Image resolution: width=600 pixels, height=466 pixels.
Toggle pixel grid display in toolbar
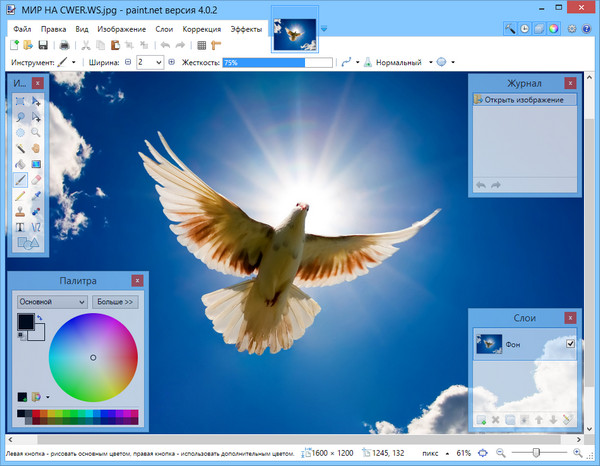(201, 45)
